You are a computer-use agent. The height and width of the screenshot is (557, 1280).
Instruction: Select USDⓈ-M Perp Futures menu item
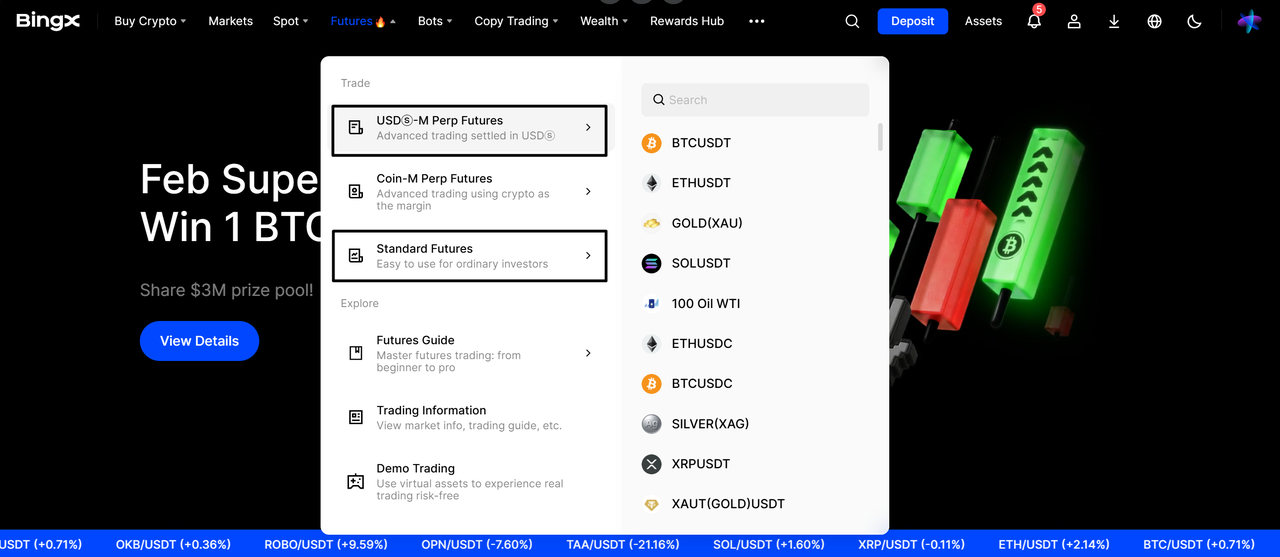469,128
